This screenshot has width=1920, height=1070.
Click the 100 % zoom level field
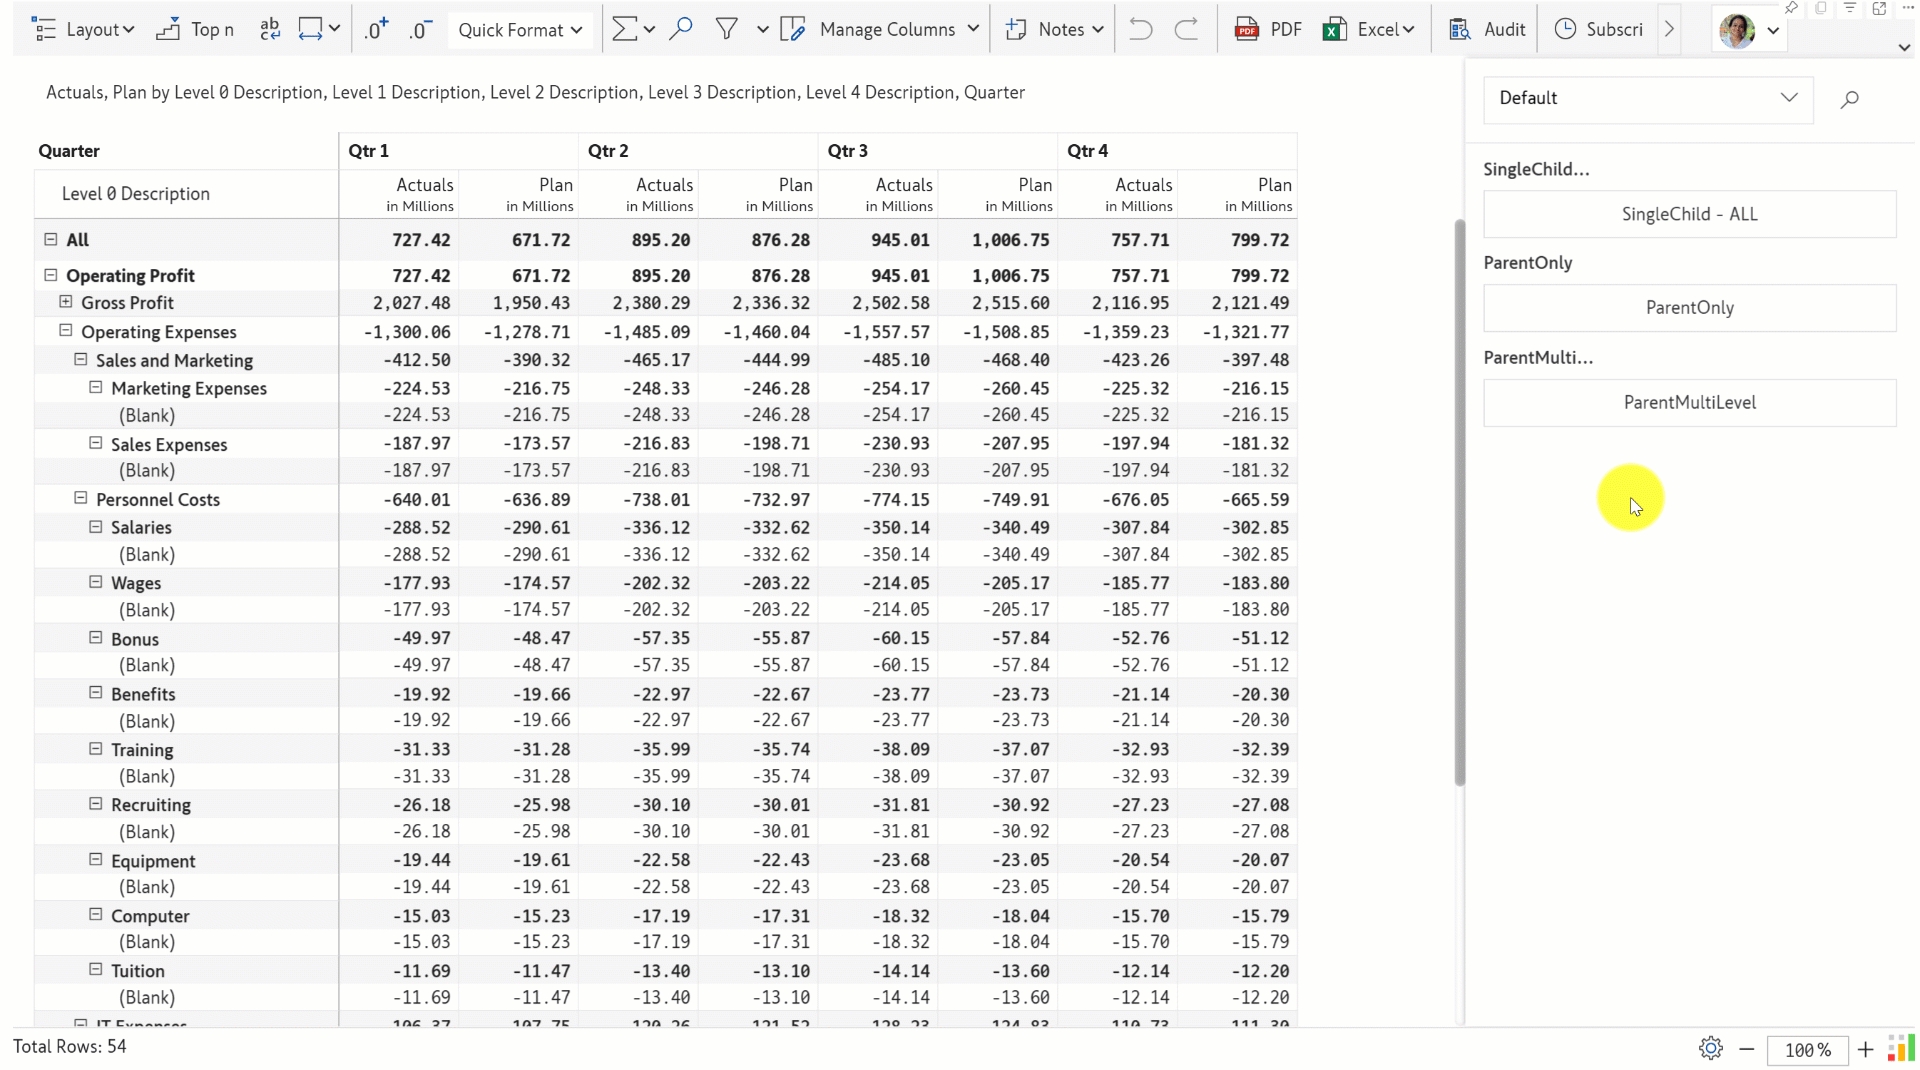(1807, 1050)
